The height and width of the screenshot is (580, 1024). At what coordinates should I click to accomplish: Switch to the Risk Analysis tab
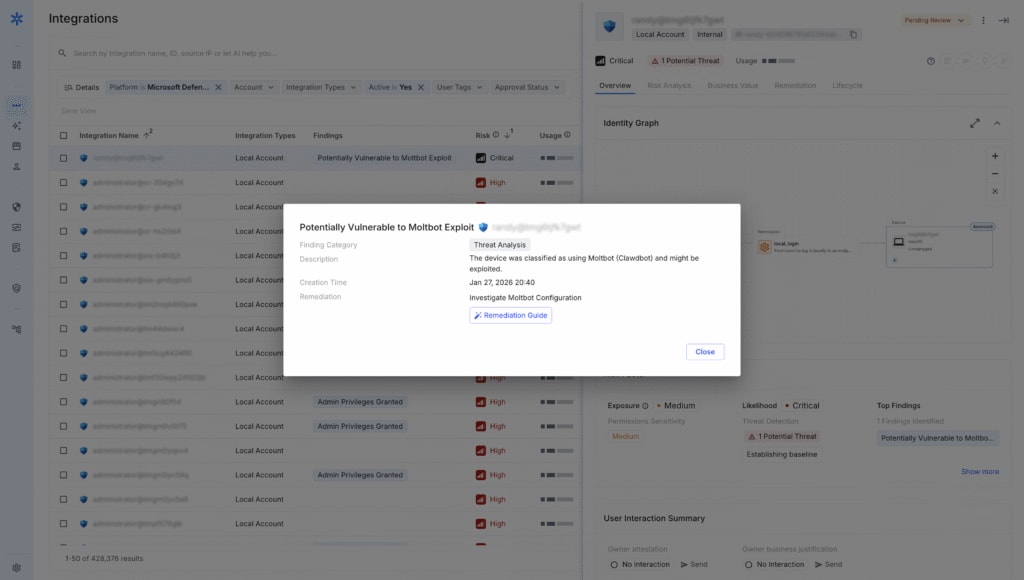[x=668, y=85]
